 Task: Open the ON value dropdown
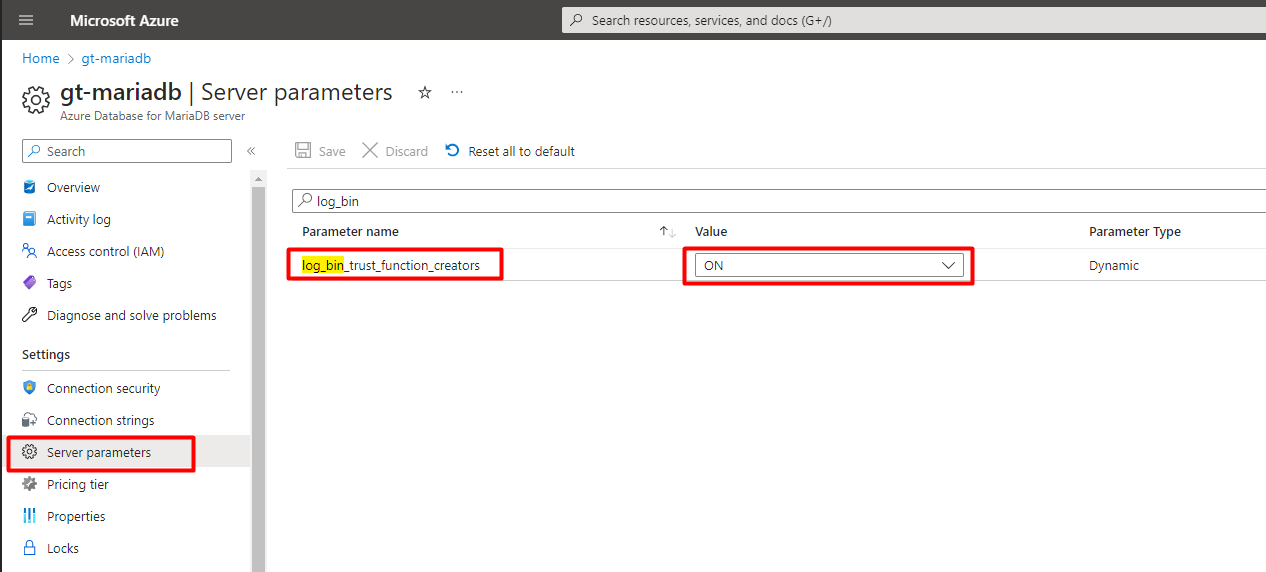pos(829,265)
